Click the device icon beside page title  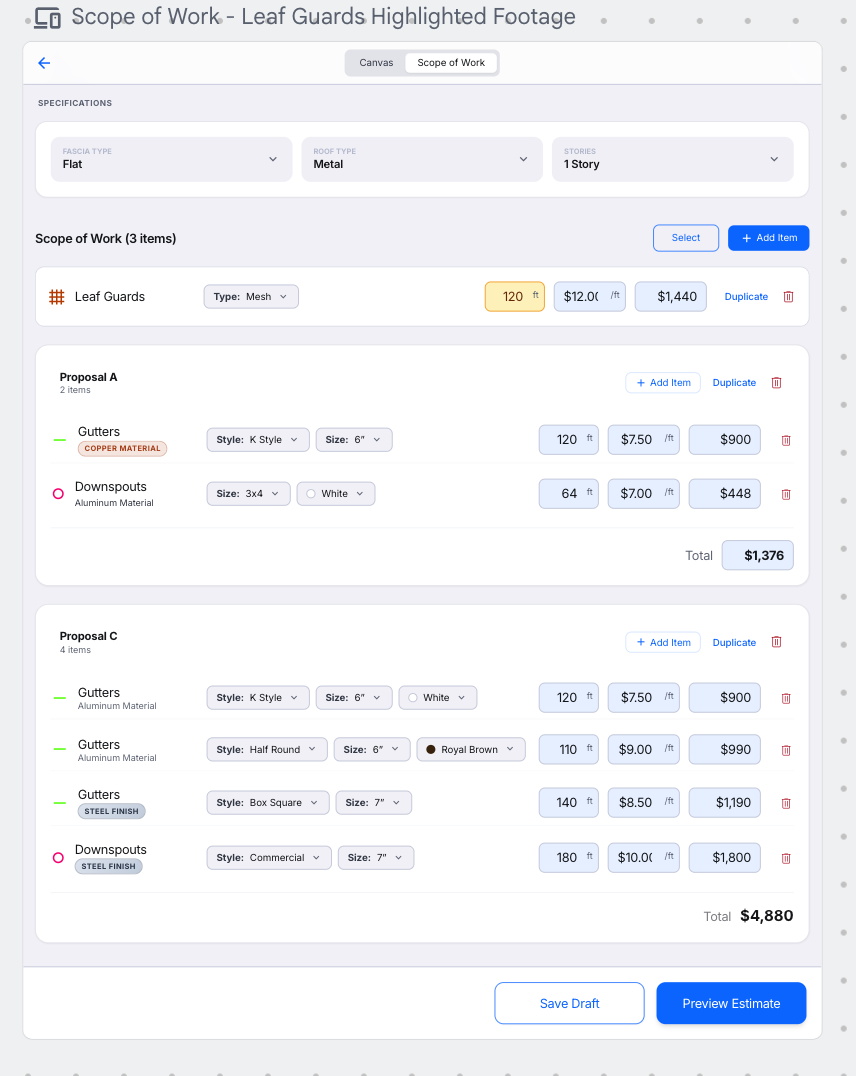(47, 18)
